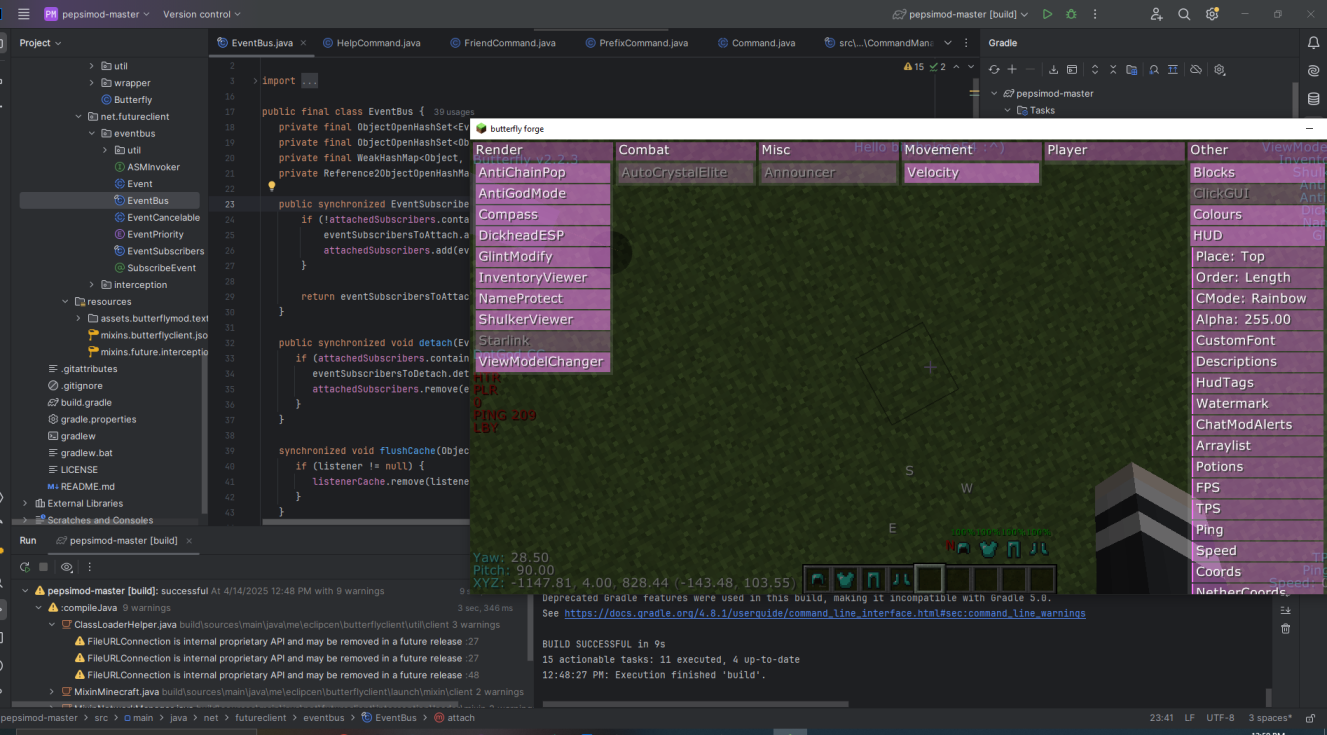This screenshot has height=735, width=1327.
Task: Open the Run panel view options eye
Action: click(x=66, y=567)
